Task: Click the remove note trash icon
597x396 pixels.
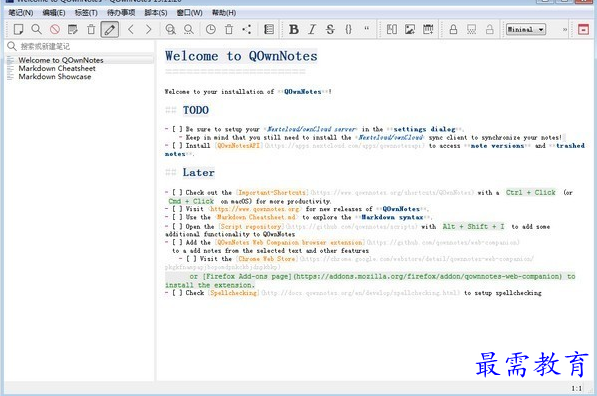Action: pyautogui.click(x=91, y=29)
